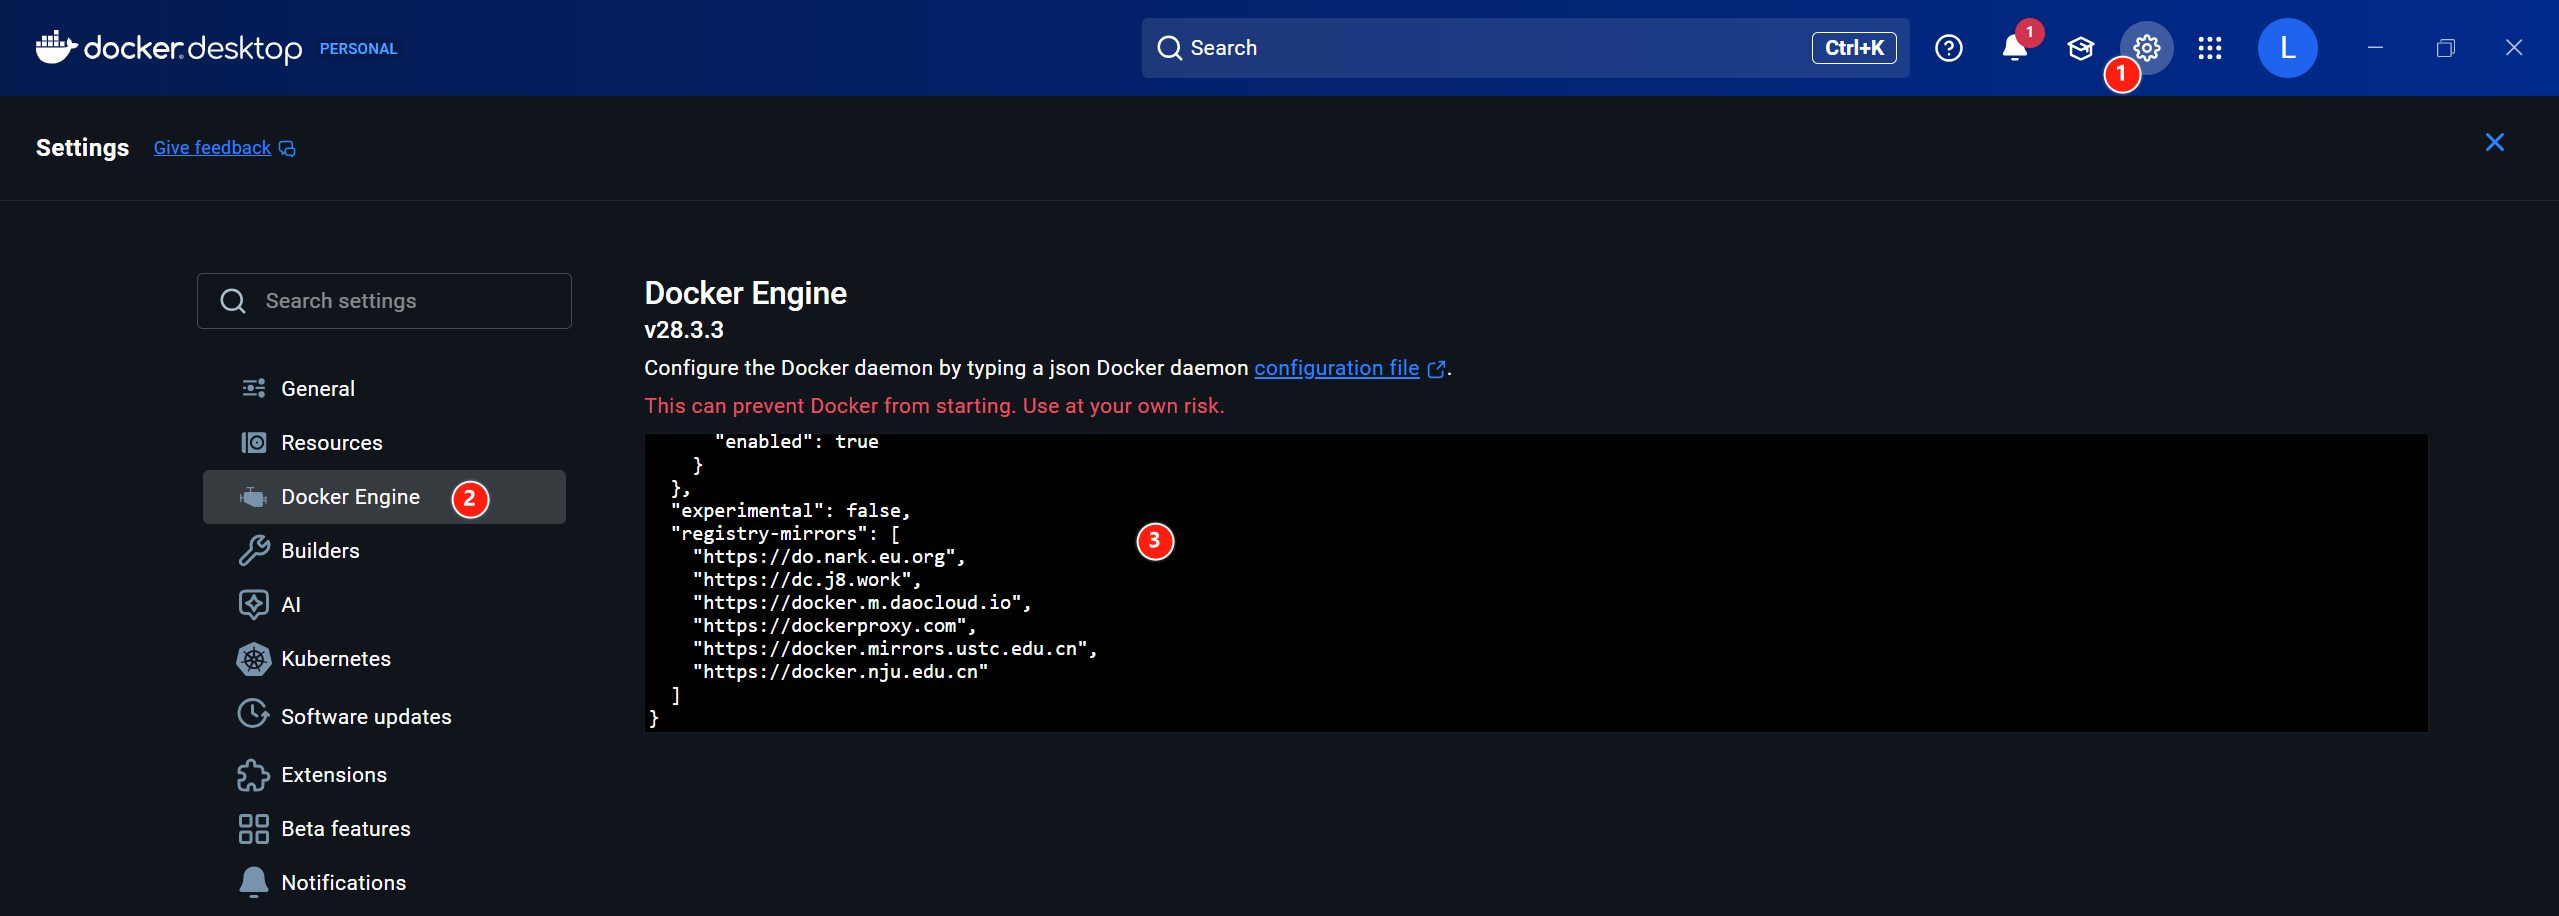
Task: Open the Beta features section
Action: 384,829
